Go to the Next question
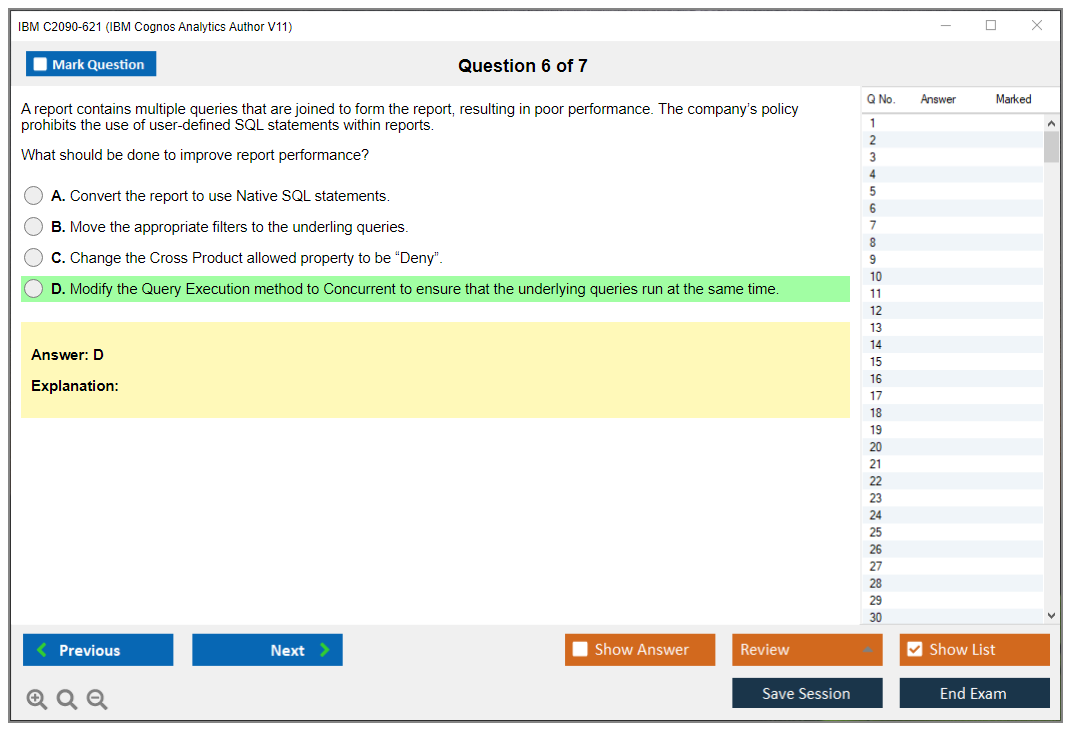Screen dimensions: 1075x735 tap(267, 650)
